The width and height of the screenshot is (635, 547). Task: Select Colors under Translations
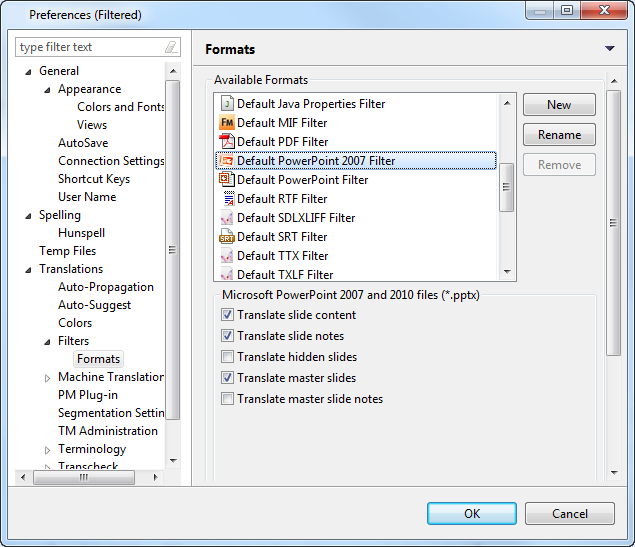pos(75,323)
